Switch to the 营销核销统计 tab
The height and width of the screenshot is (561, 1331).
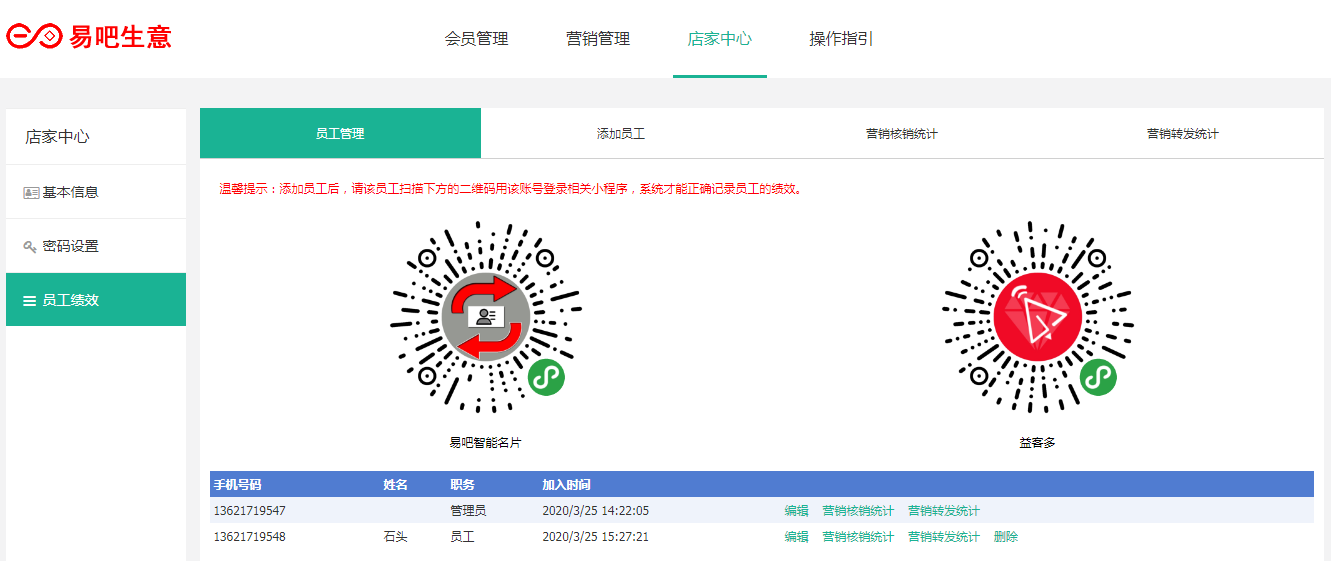tap(902, 133)
